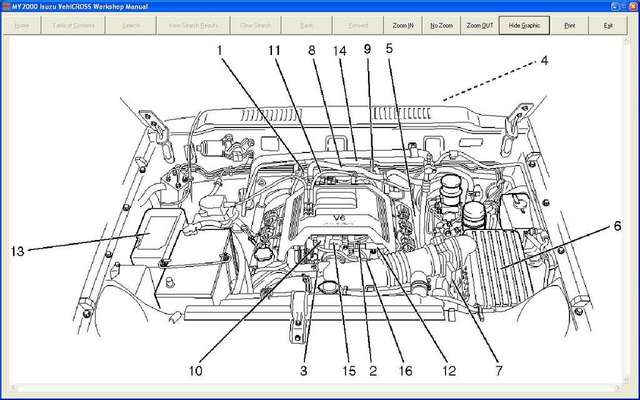The image size is (640, 400).
Task: Navigate with the Forward button
Action: point(358,25)
